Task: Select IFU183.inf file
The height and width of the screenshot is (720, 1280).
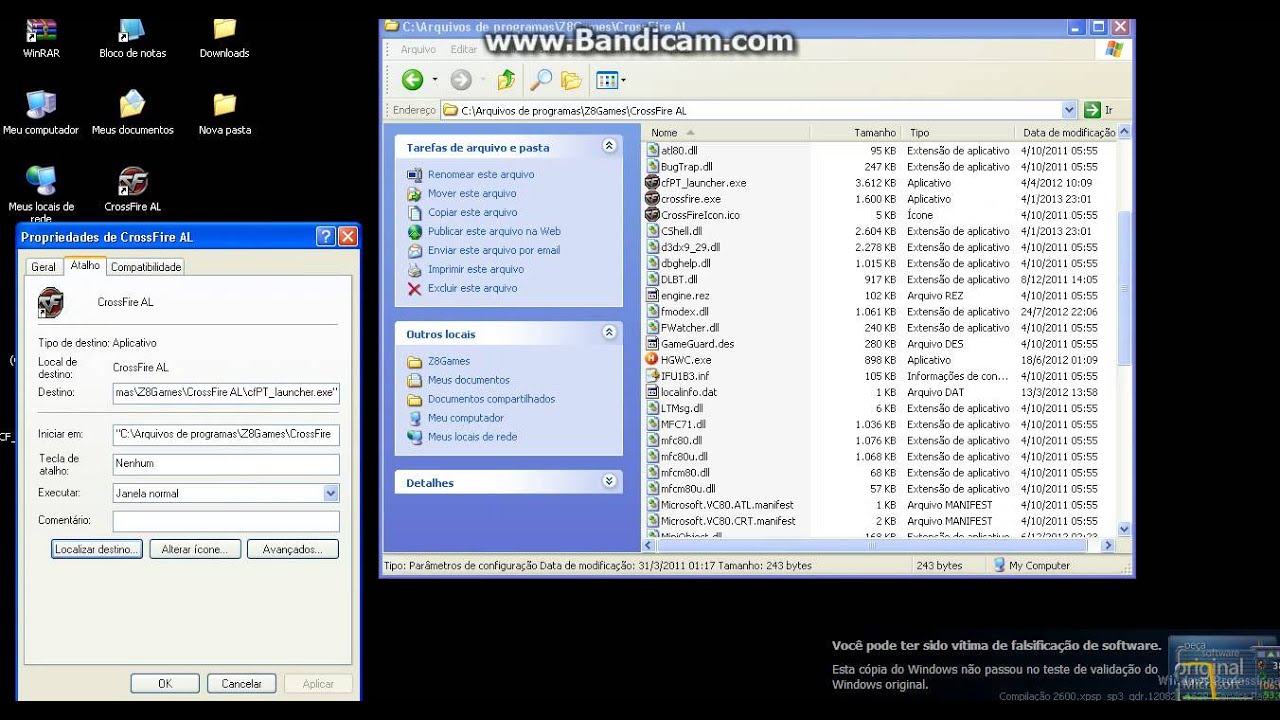Action: point(685,376)
